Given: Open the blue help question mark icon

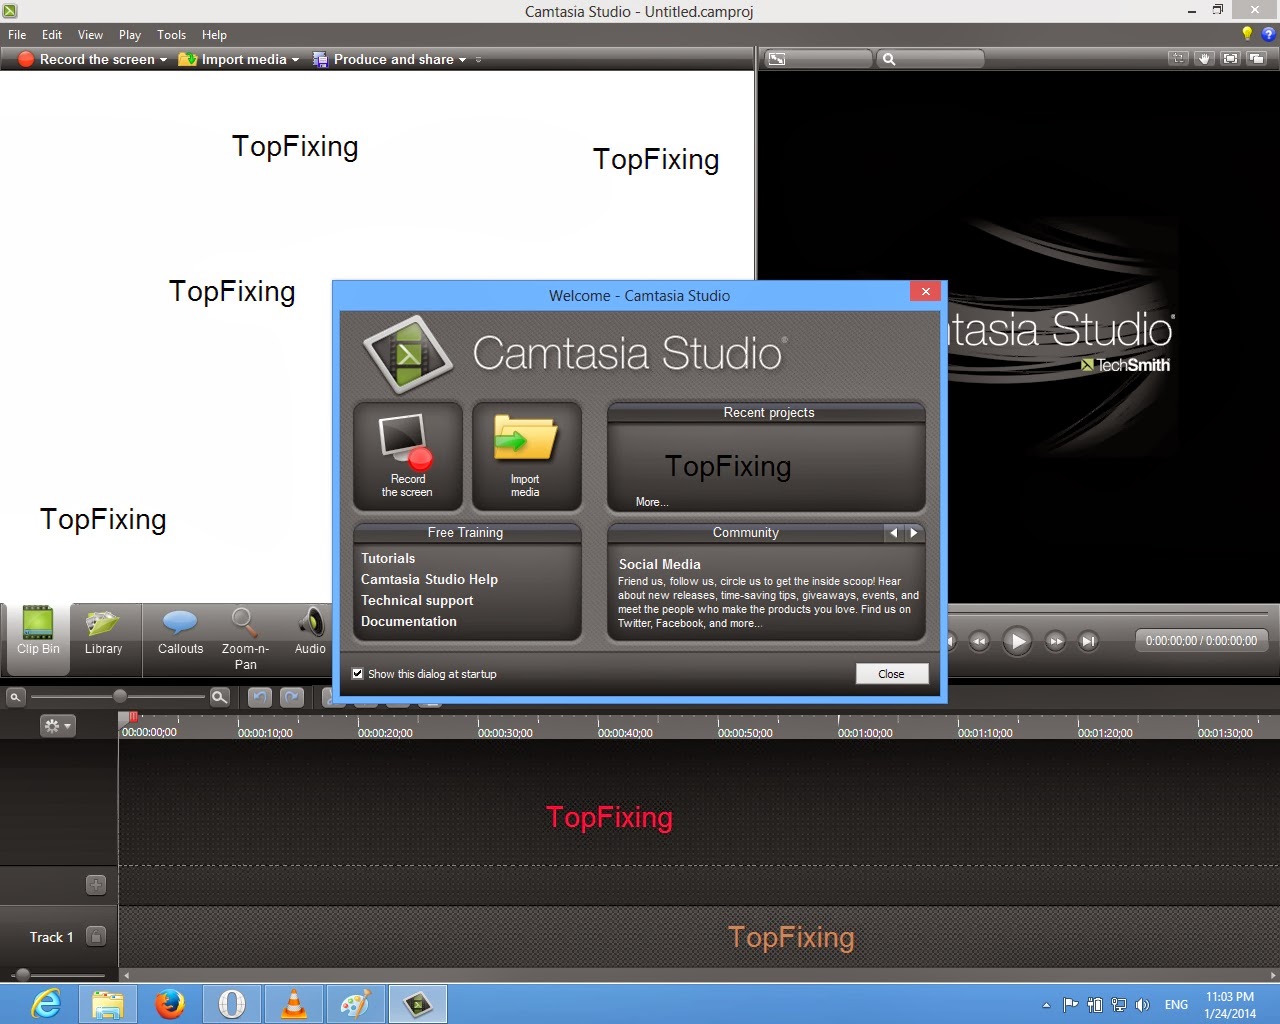Looking at the screenshot, I should click(1268, 34).
